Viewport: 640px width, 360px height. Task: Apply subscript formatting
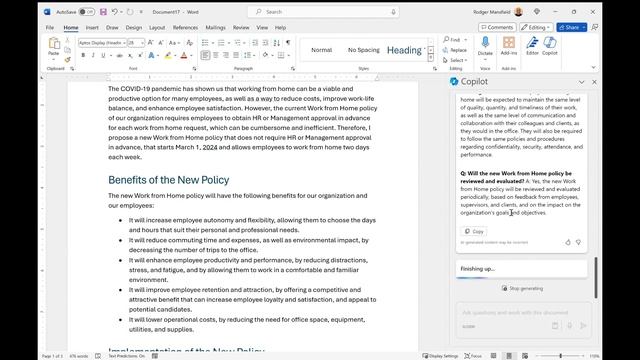(130, 55)
